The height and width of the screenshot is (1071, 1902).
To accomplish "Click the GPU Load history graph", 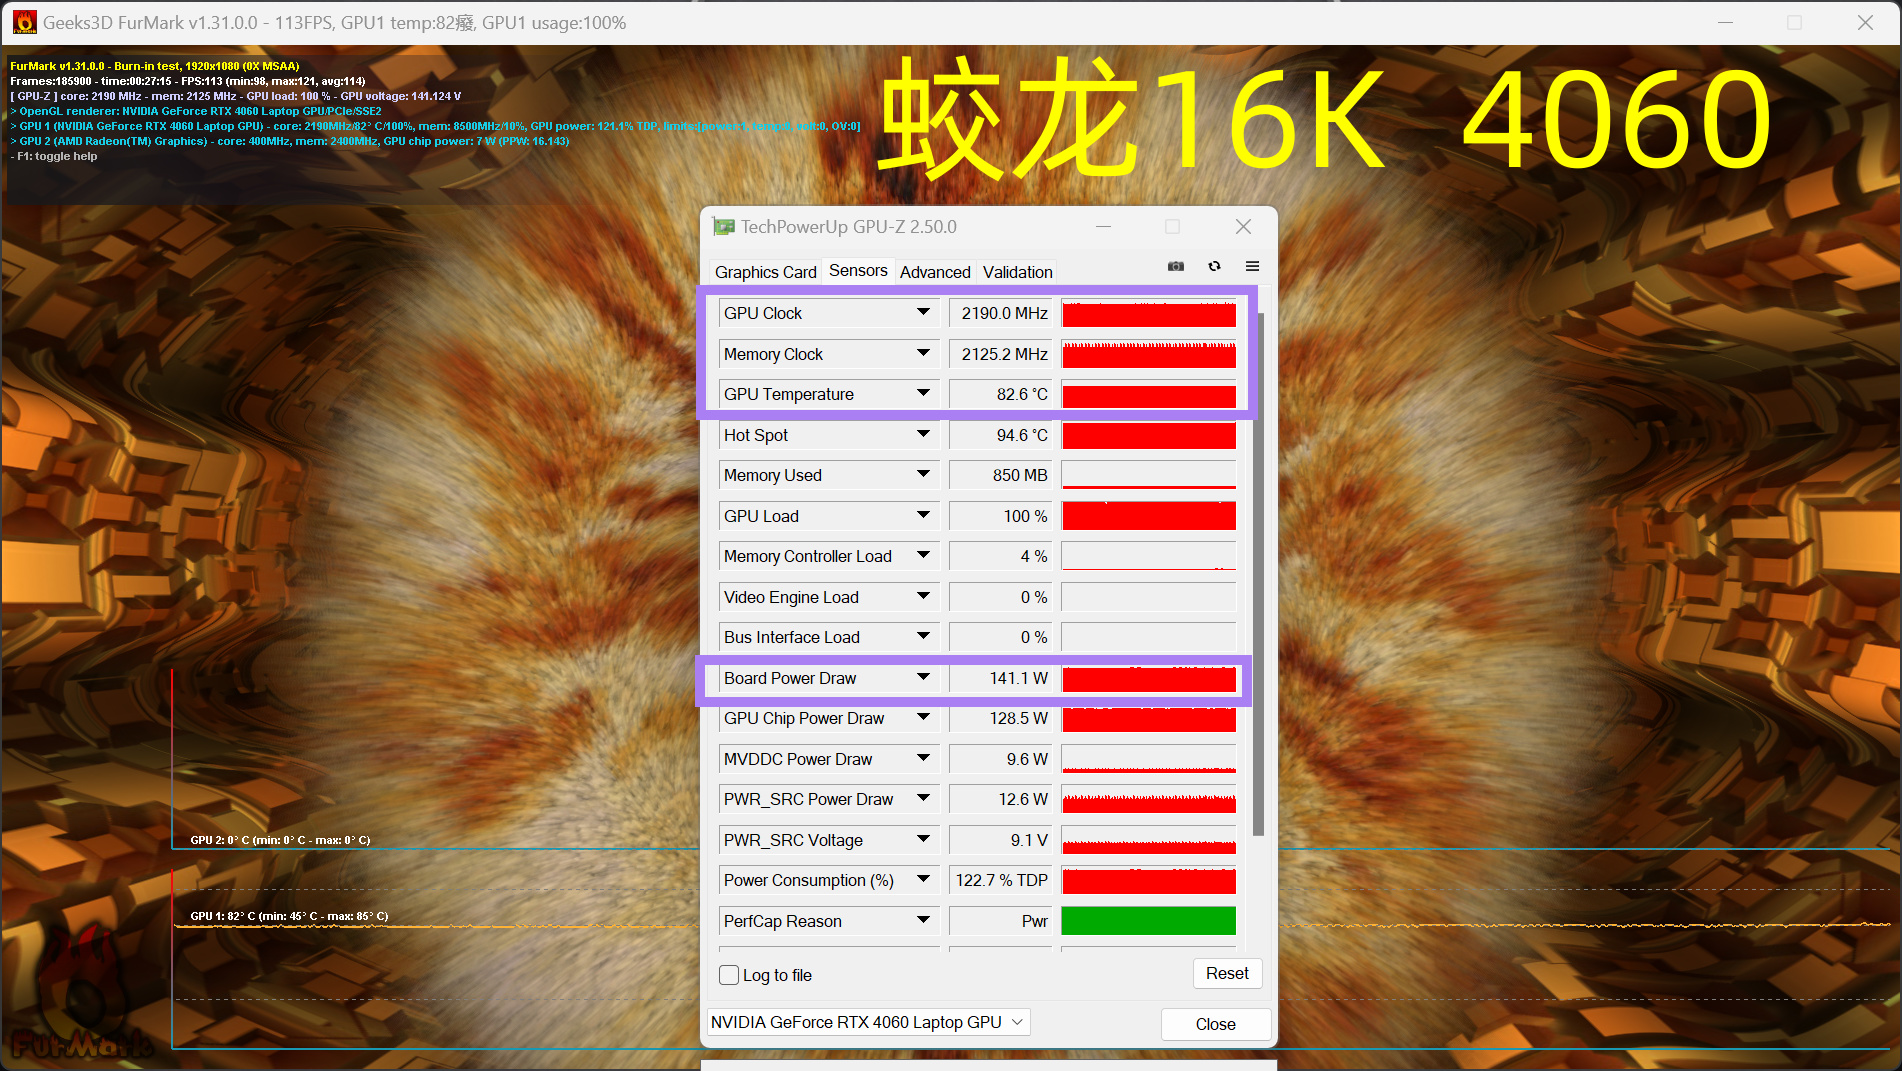I will [x=1149, y=516].
